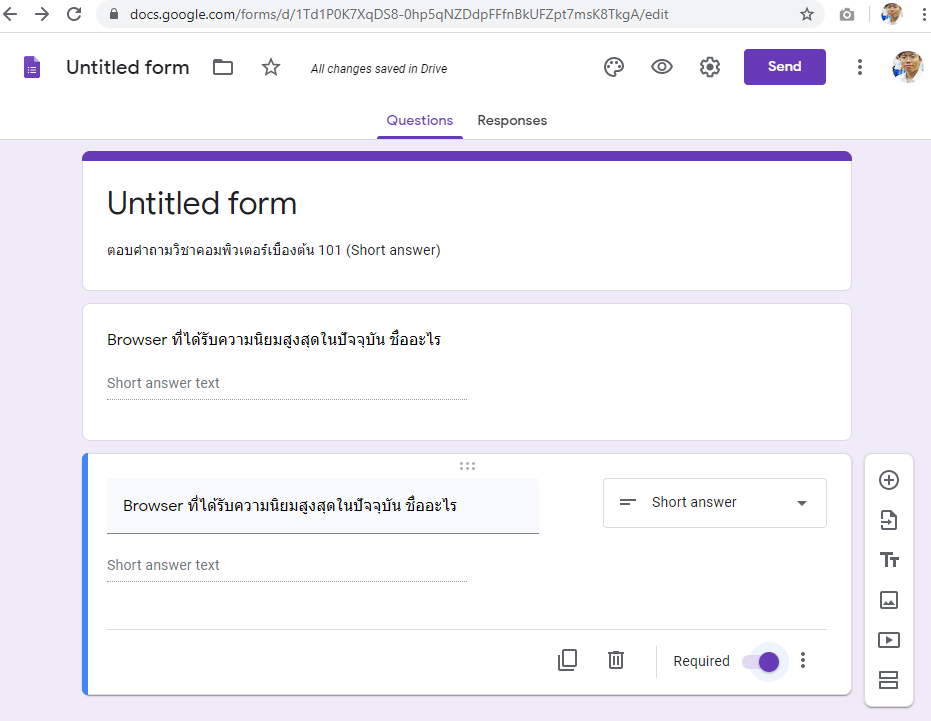Click the Move to folder icon
The image size is (931, 721).
coord(223,67)
